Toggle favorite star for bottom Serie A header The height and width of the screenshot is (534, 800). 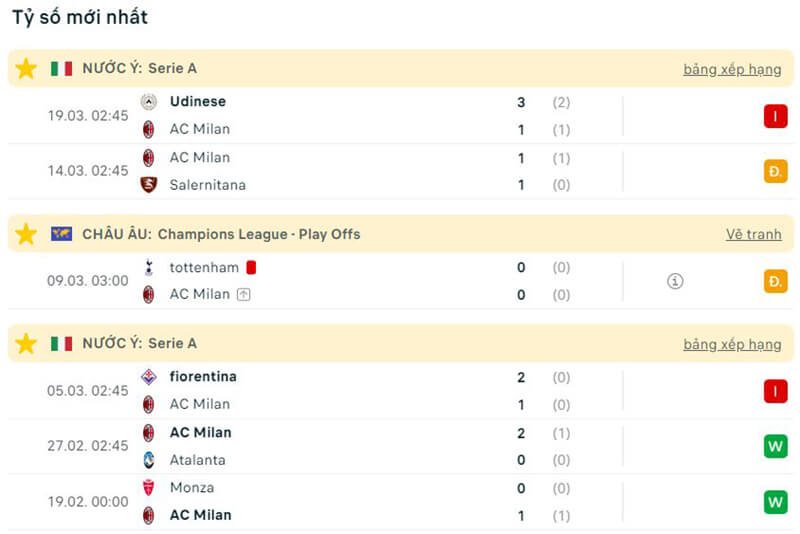click(x=26, y=343)
